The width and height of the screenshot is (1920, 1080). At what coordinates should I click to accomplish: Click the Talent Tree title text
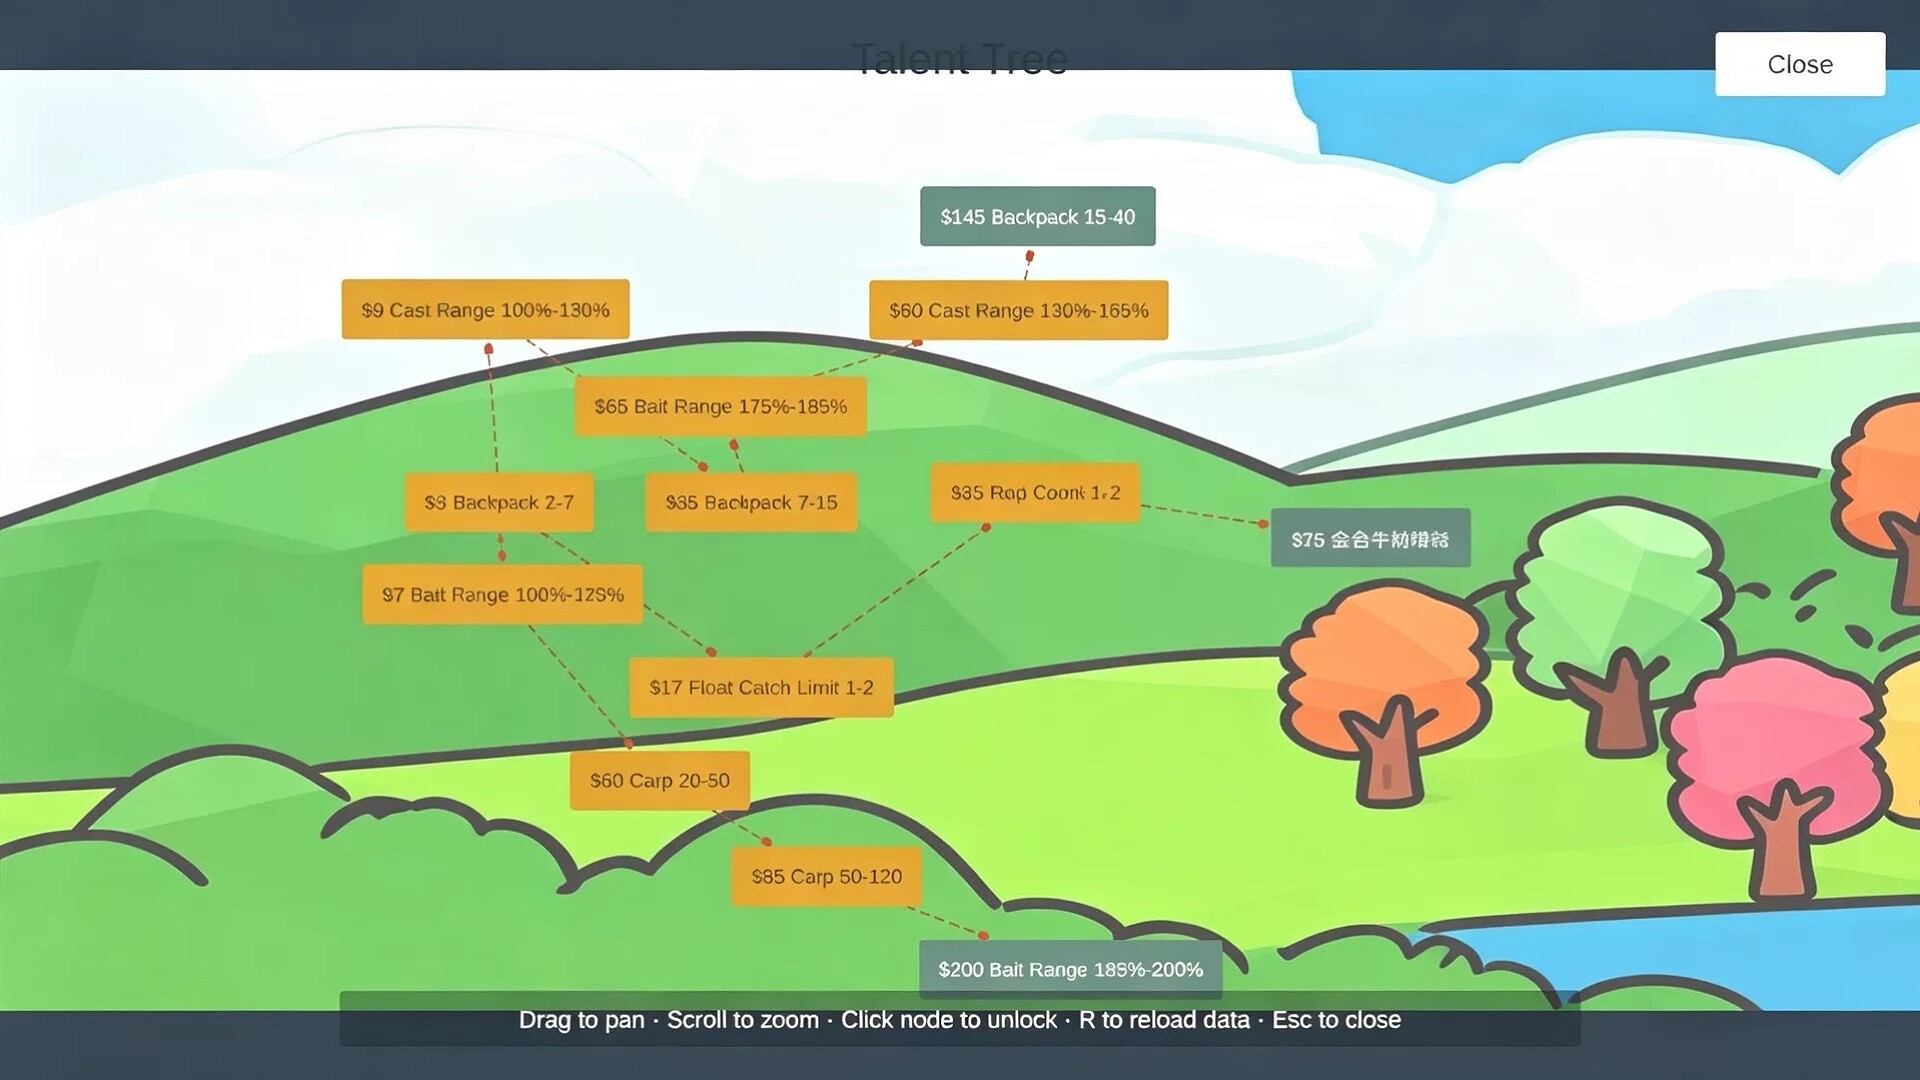(x=960, y=59)
